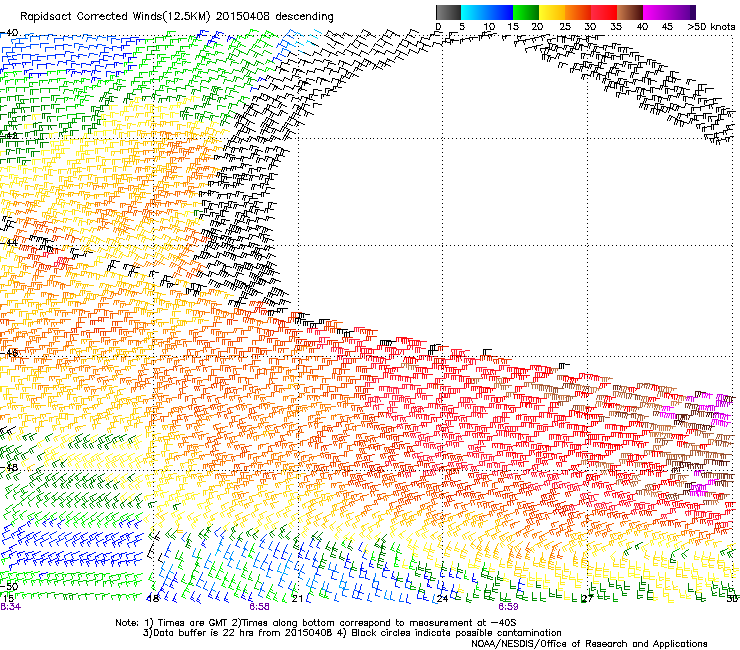
Task: Click the purple '8:34' time label
Action: tap(10, 607)
